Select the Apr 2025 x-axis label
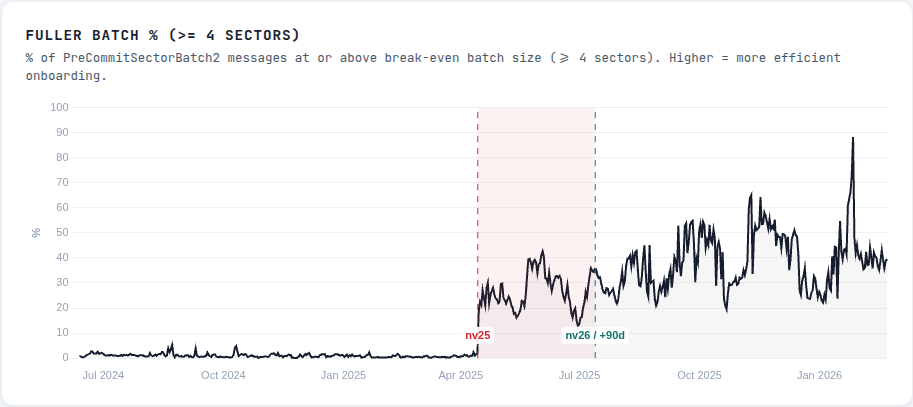The image size is (913, 407). coord(461,376)
